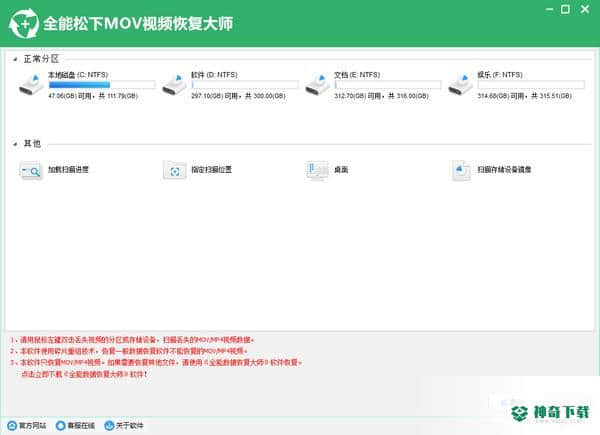Viewport: 600px width, 435px height.
Task: Open the 官方网站 link
Action: 33,425
